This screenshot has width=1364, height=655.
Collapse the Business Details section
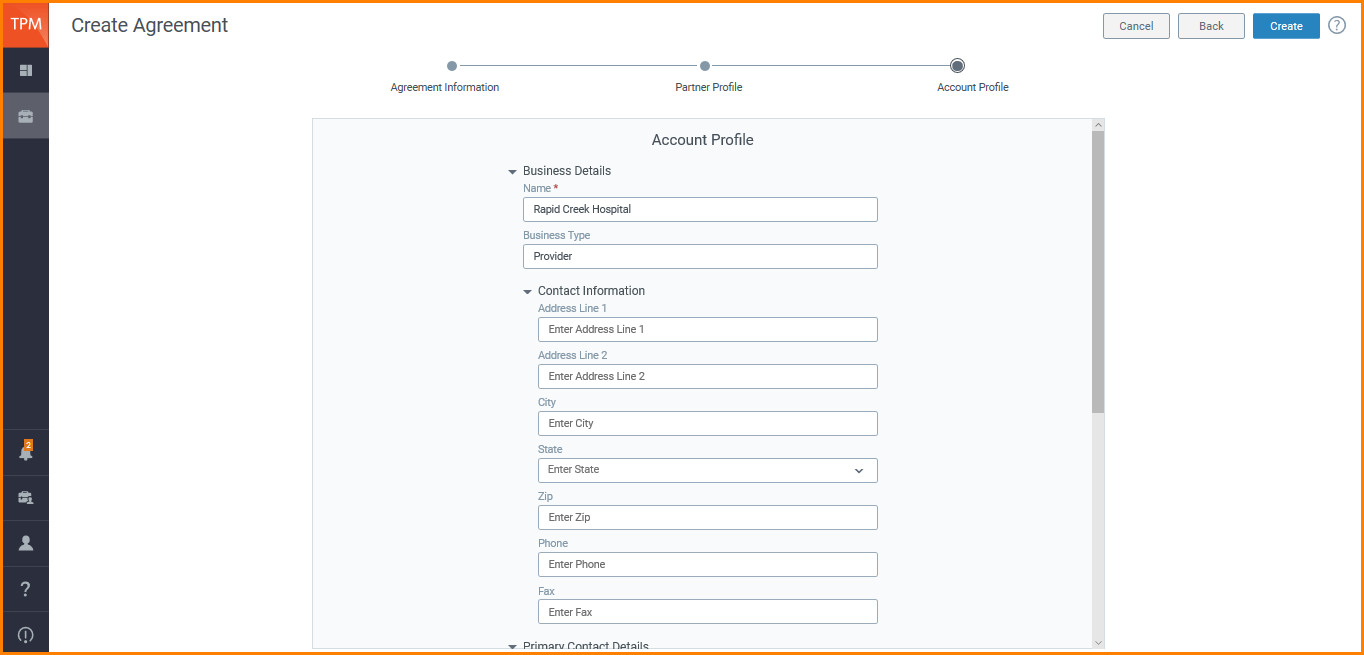[513, 172]
